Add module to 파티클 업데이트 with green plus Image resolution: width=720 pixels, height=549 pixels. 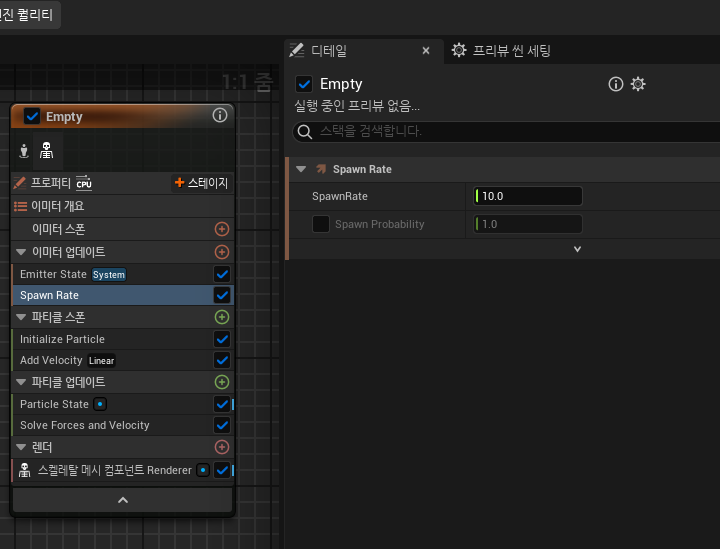222,382
